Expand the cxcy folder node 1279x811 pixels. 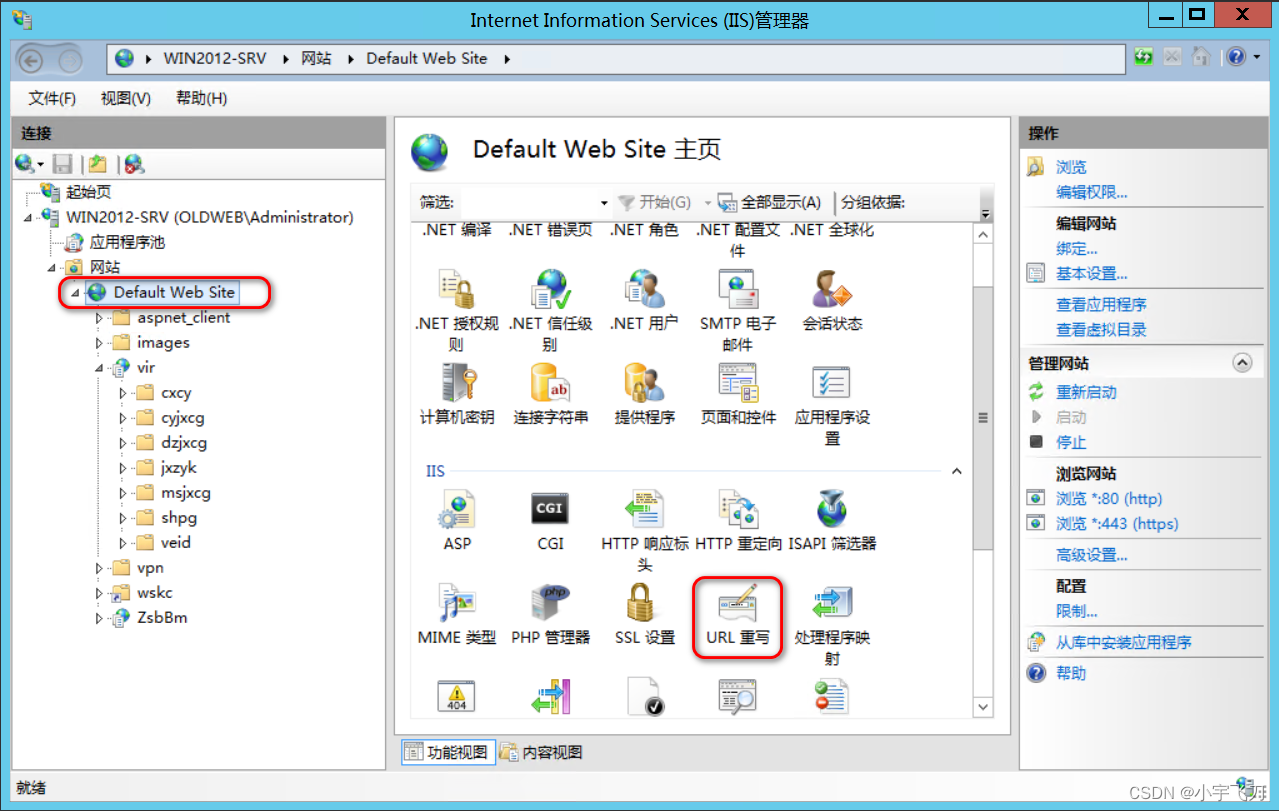(x=123, y=393)
